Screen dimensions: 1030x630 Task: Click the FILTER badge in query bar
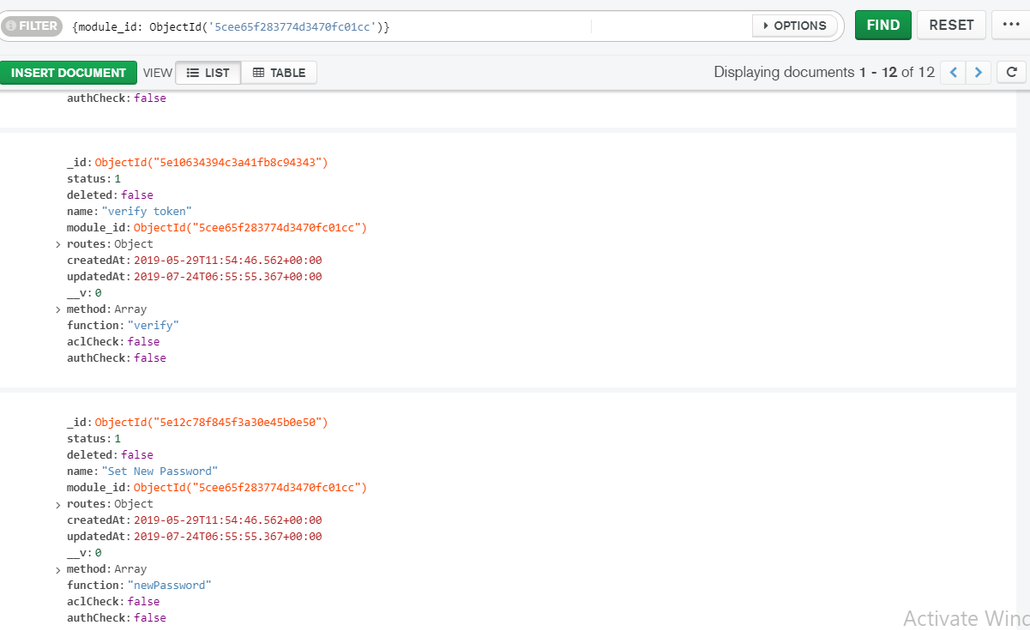32,26
